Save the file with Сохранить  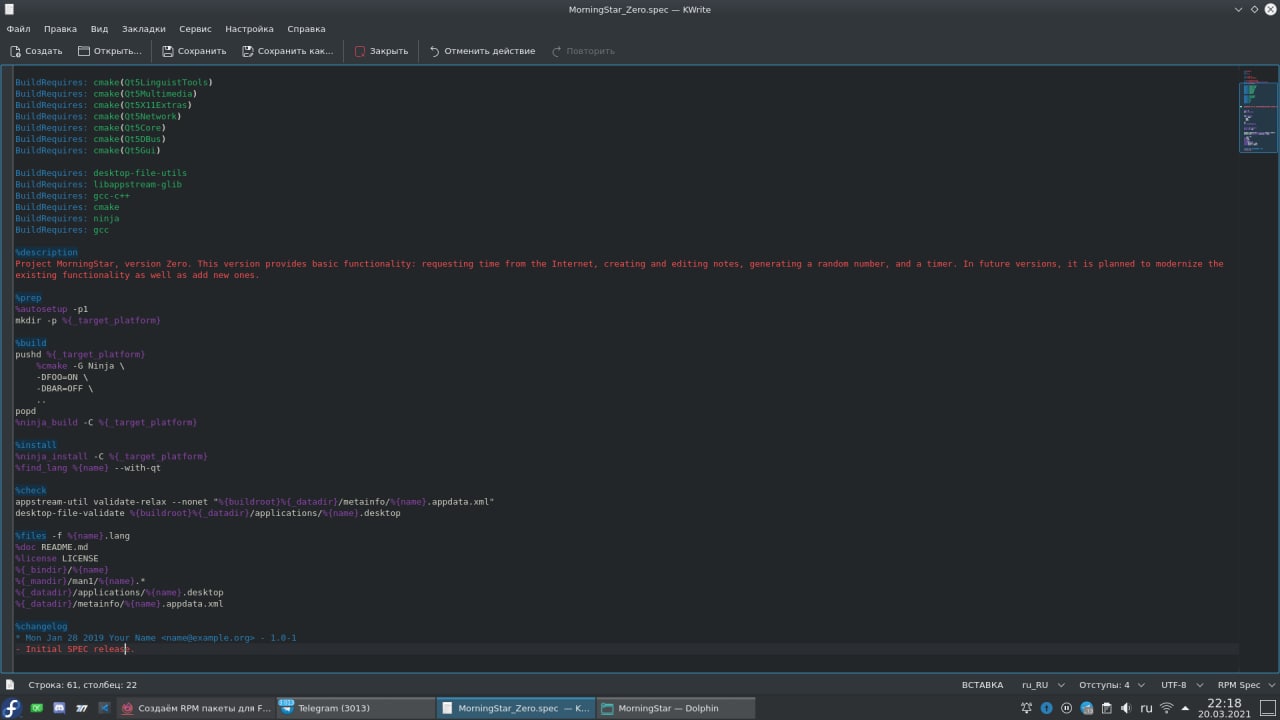tap(194, 51)
